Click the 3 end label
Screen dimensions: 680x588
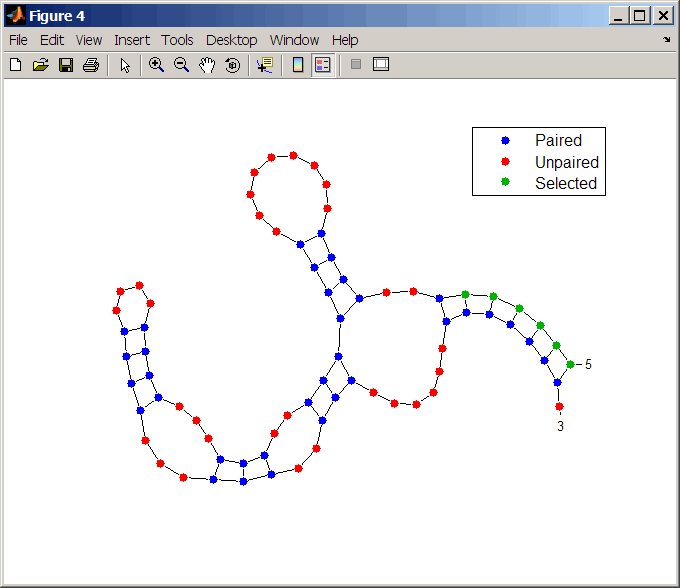coord(560,426)
